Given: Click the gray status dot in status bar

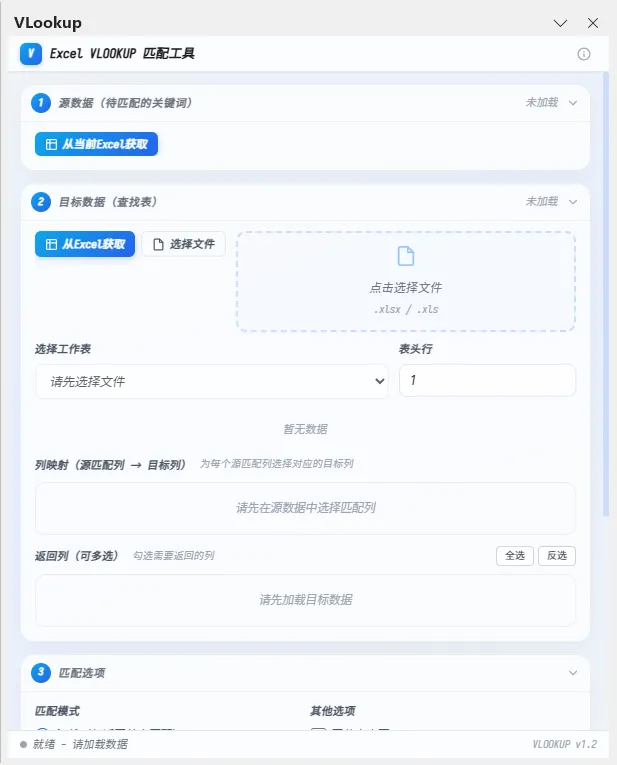Looking at the screenshot, I should pos(23,745).
